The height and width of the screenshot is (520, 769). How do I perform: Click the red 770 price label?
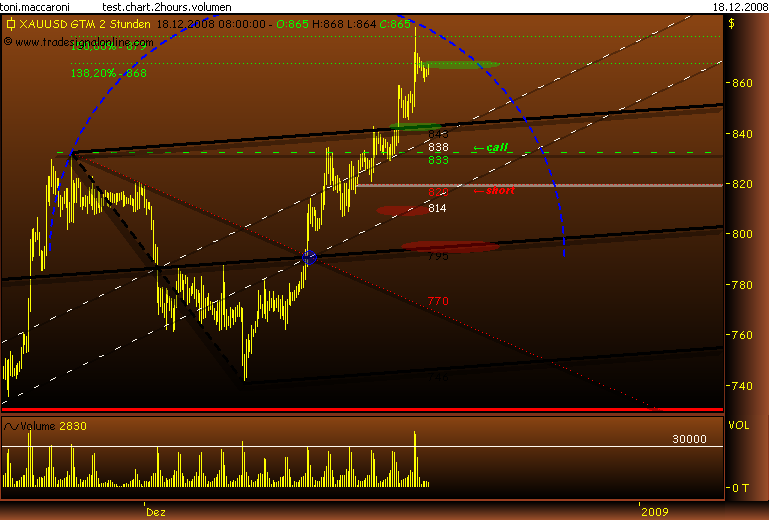pyautogui.click(x=438, y=301)
